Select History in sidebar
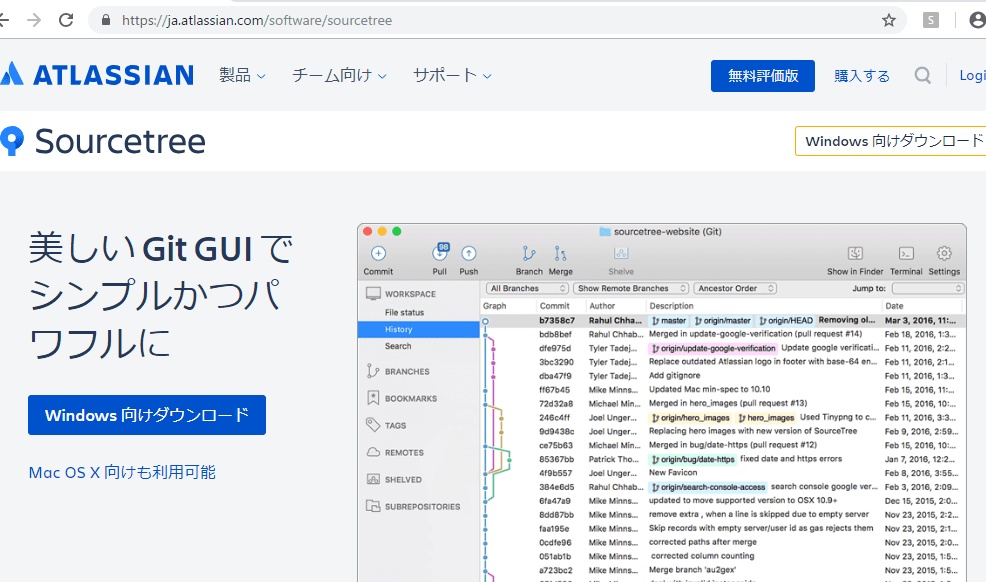 (x=418, y=329)
